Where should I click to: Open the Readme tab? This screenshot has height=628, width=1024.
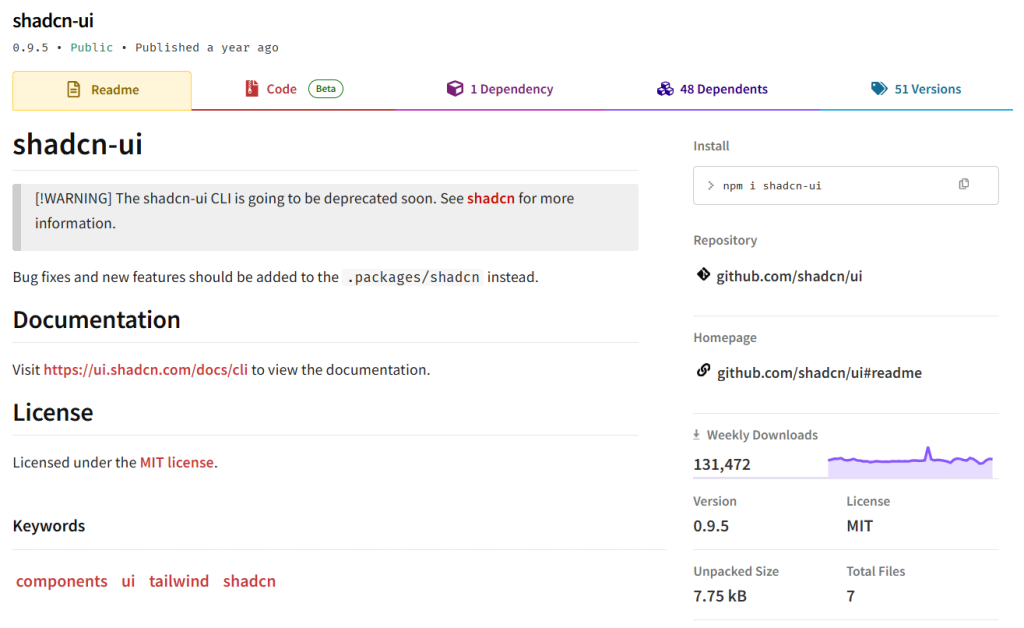pyautogui.click(x=102, y=90)
